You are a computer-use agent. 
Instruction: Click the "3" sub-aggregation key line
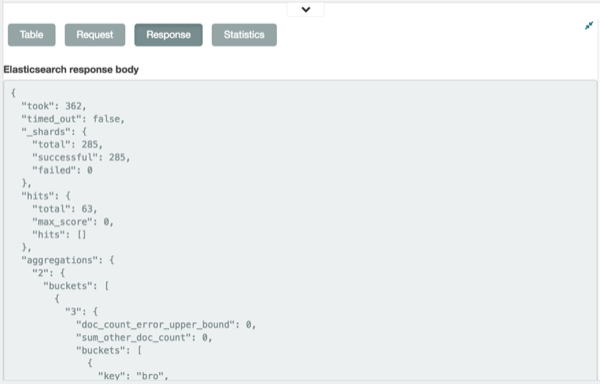[x=82, y=312]
